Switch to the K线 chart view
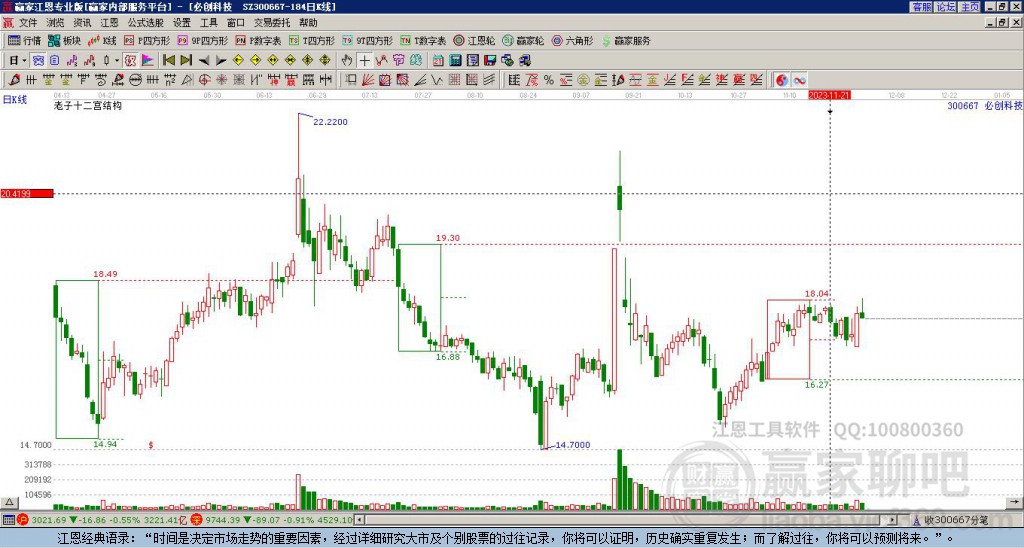This screenshot has width=1024, height=548. (x=102, y=40)
